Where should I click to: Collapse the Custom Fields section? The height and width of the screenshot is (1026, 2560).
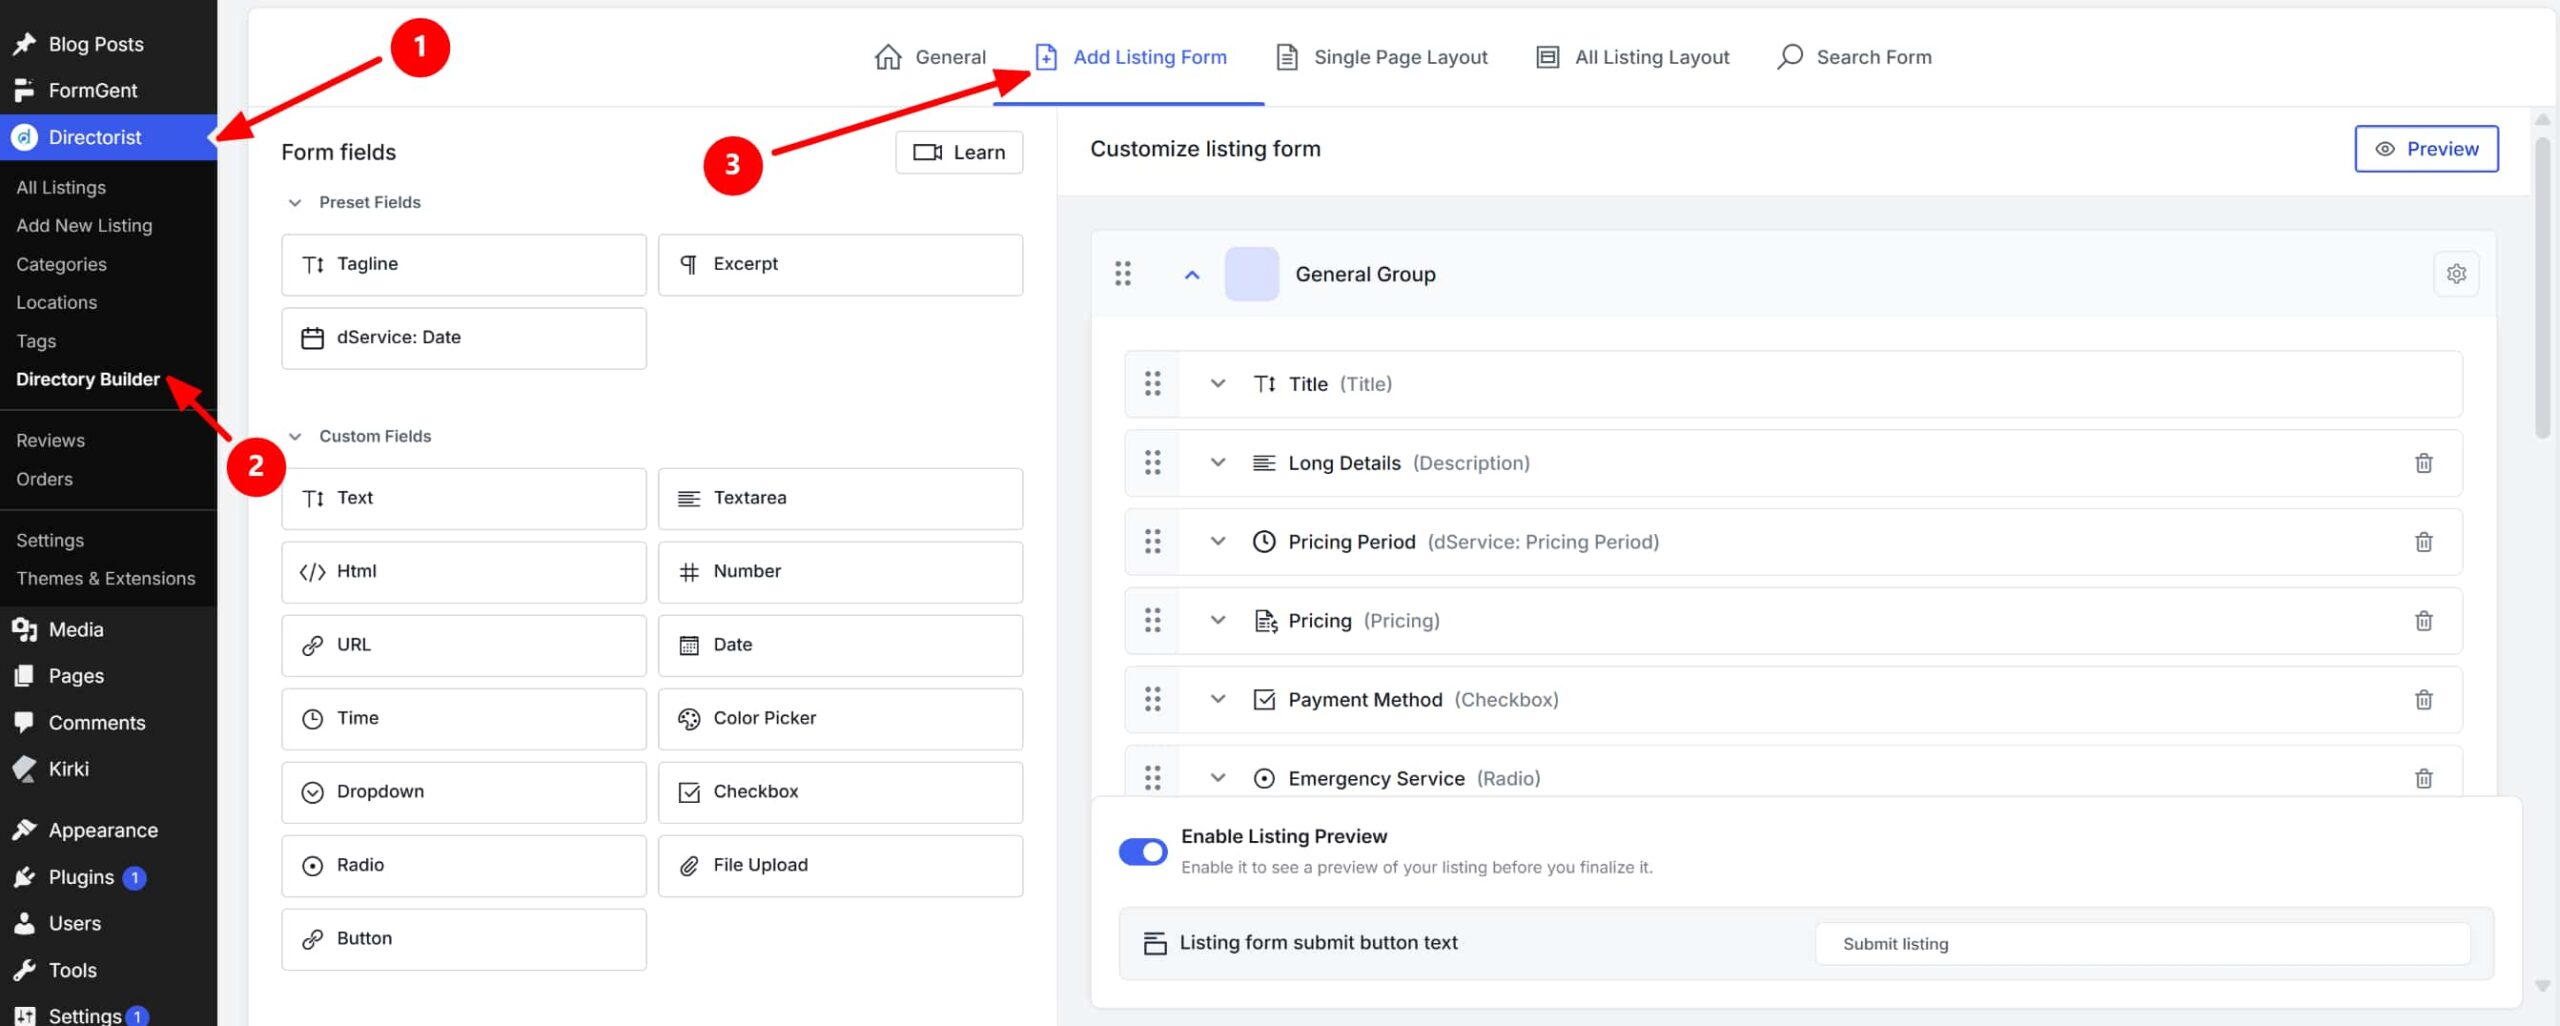click(x=295, y=437)
